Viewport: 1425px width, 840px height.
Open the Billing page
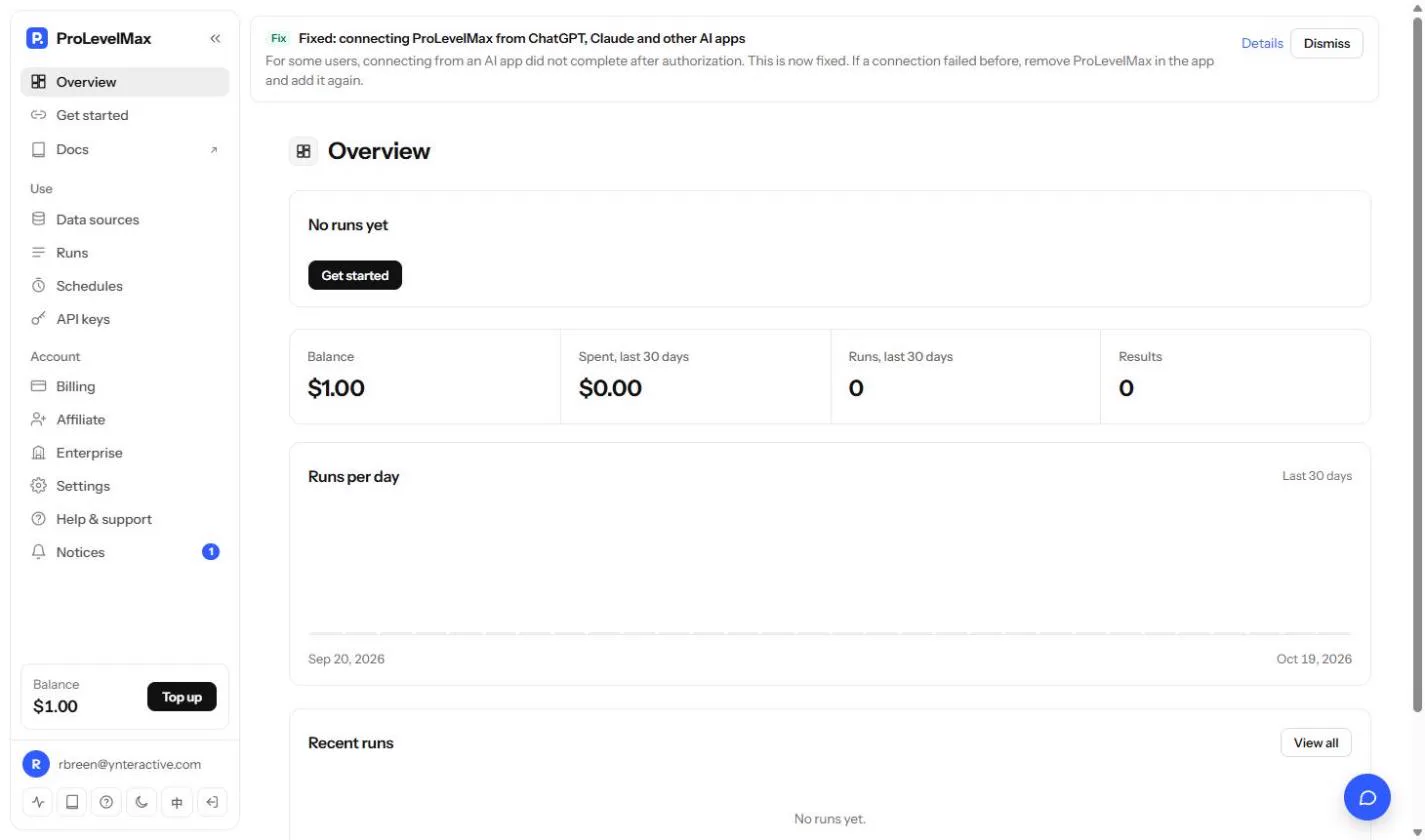coord(125,386)
